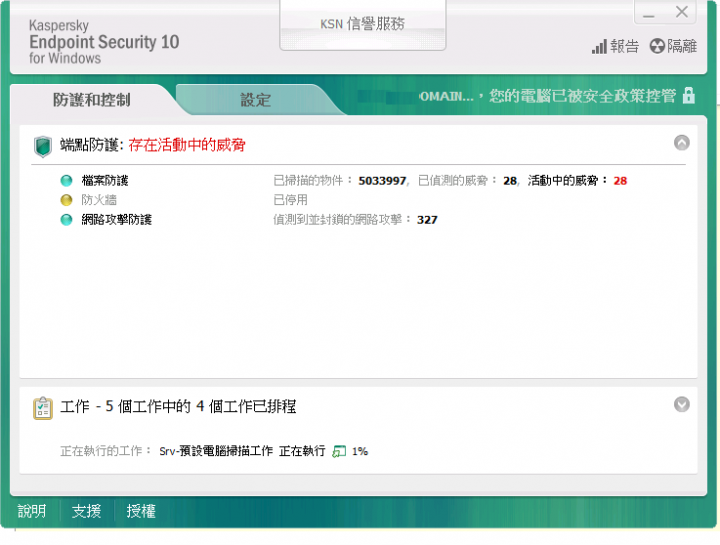Click the 工作 - 5 個工作中的 4 個工作已排程 heading
The height and width of the screenshot is (545, 720).
point(178,406)
